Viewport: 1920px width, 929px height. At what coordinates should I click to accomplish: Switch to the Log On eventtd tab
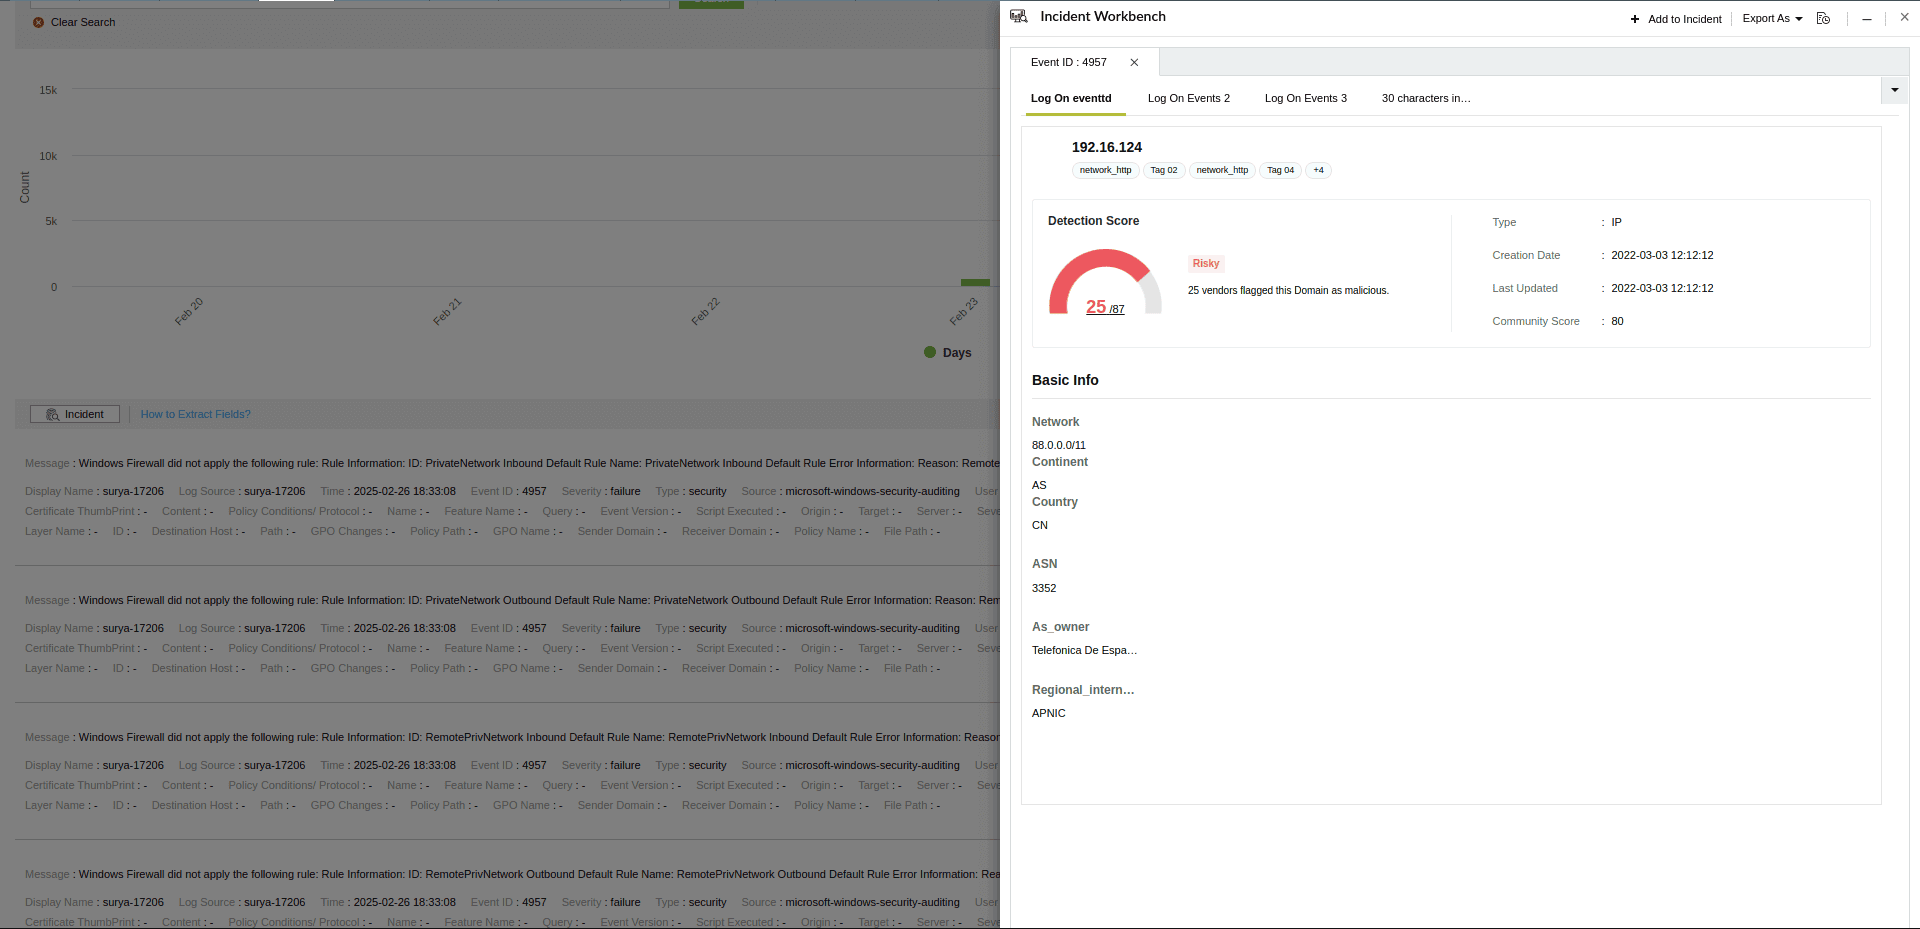1071,98
